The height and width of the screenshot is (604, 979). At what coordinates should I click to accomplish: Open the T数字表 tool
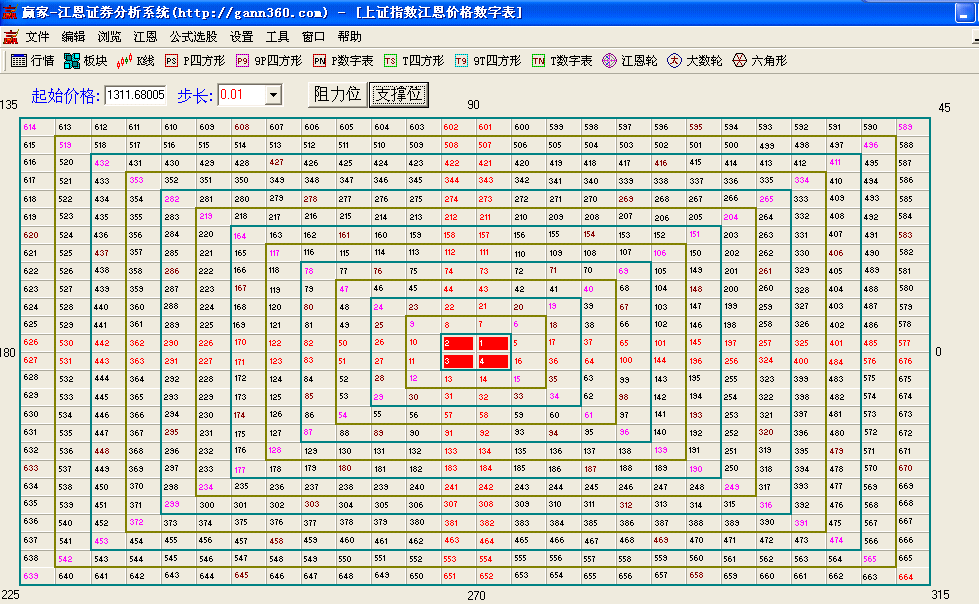click(561, 61)
